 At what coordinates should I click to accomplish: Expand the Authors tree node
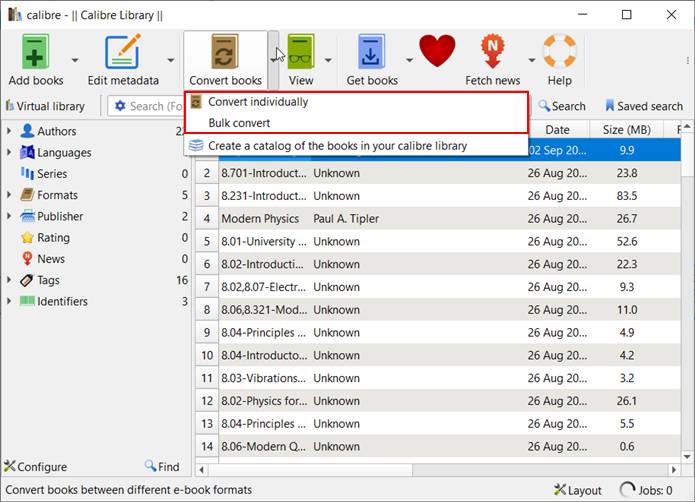(x=9, y=131)
